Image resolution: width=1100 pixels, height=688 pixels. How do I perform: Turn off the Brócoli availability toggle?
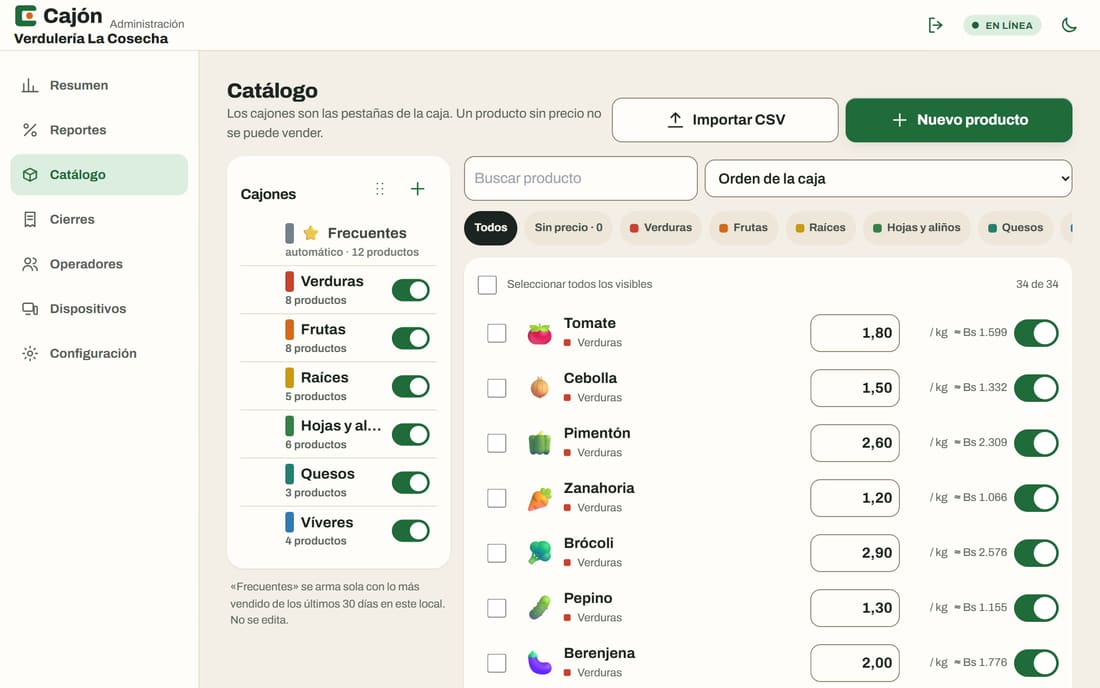(1036, 553)
